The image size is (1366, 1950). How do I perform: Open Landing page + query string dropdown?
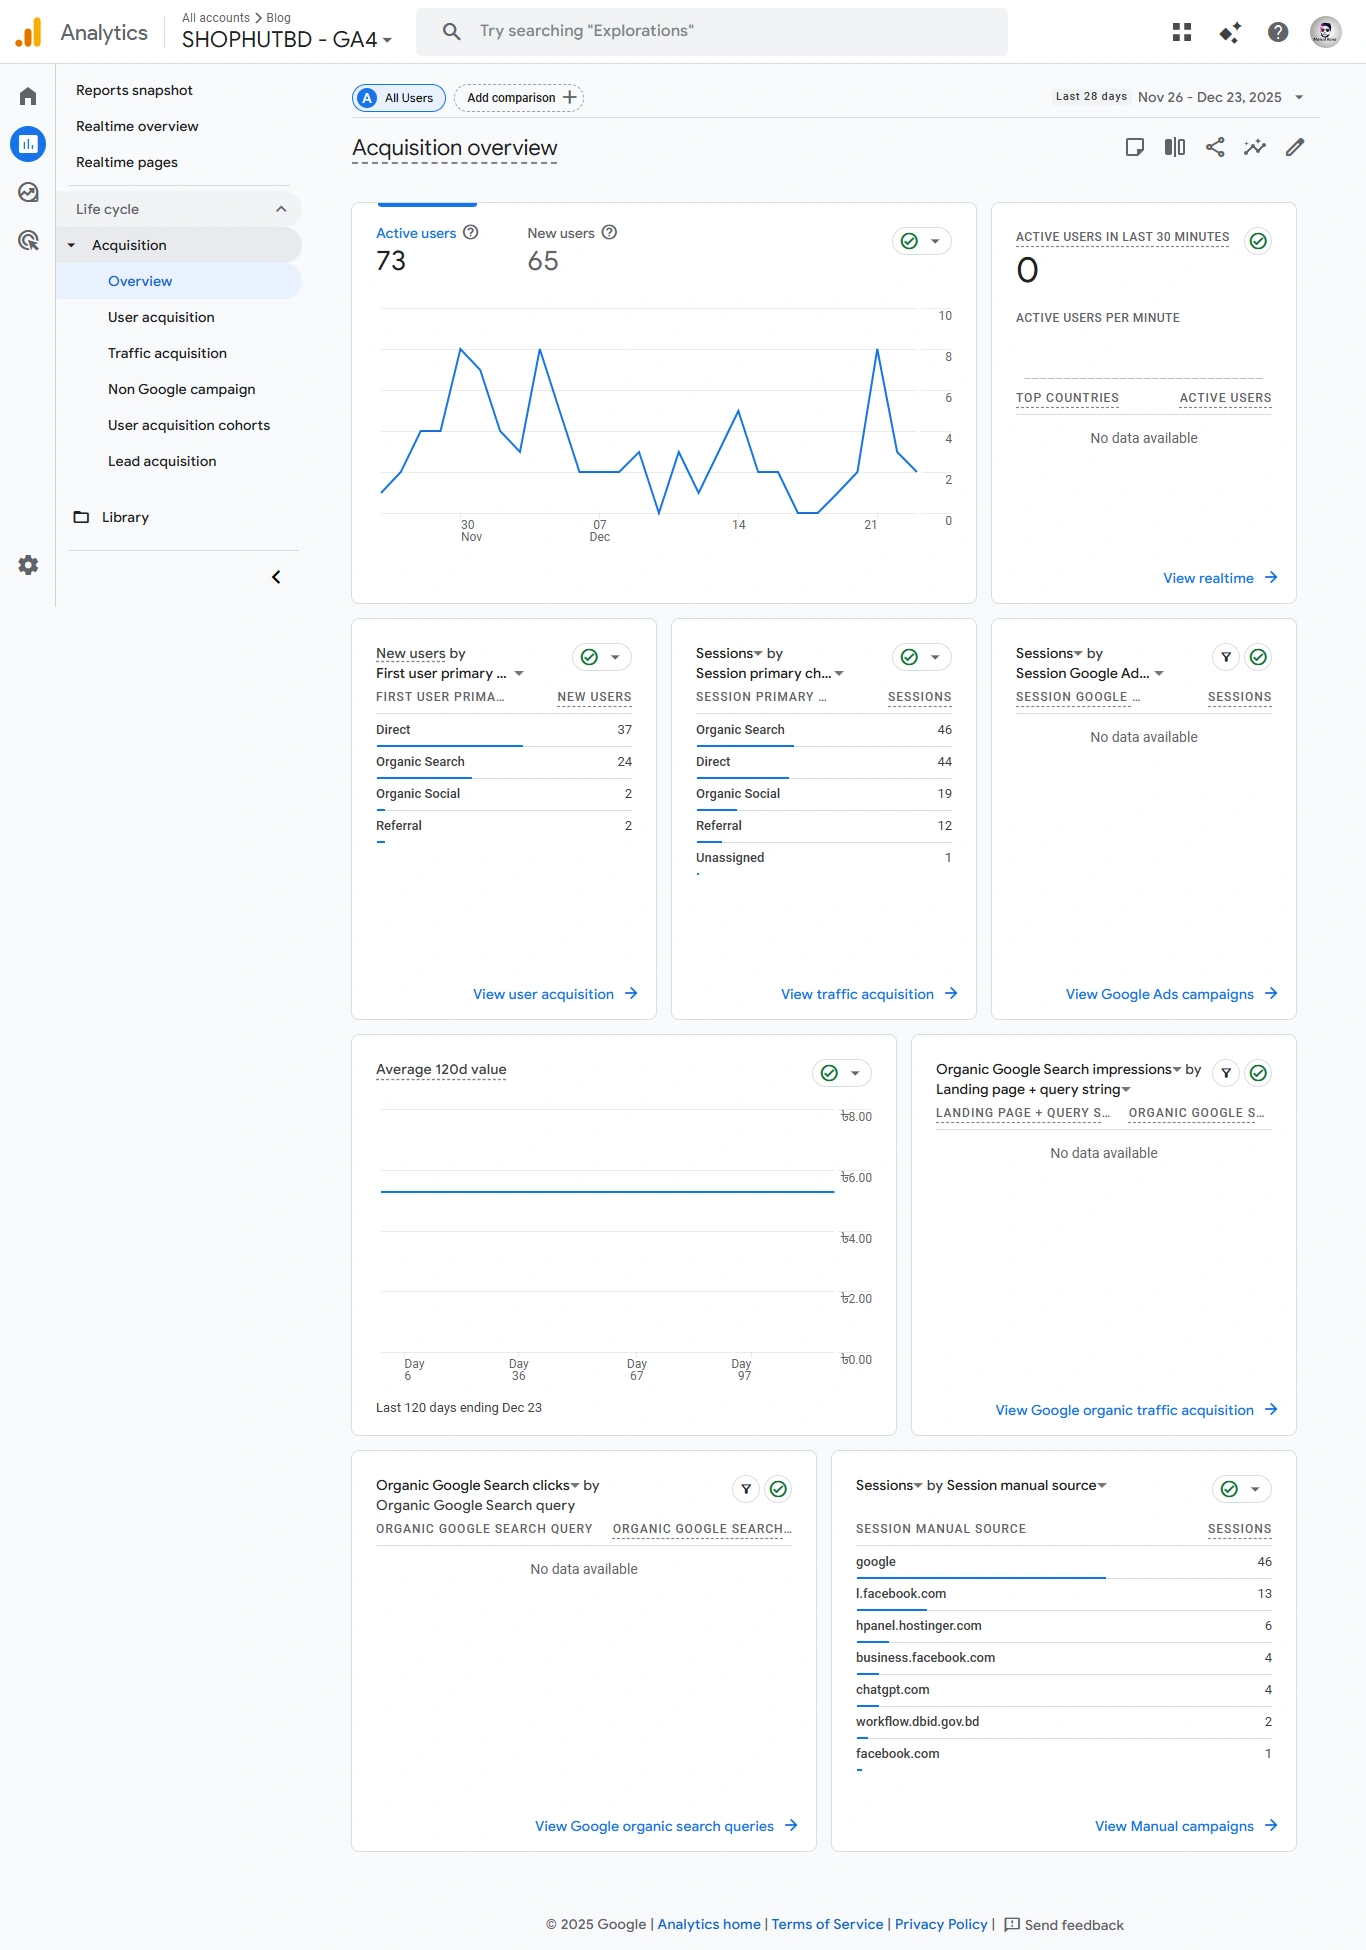1033,1089
